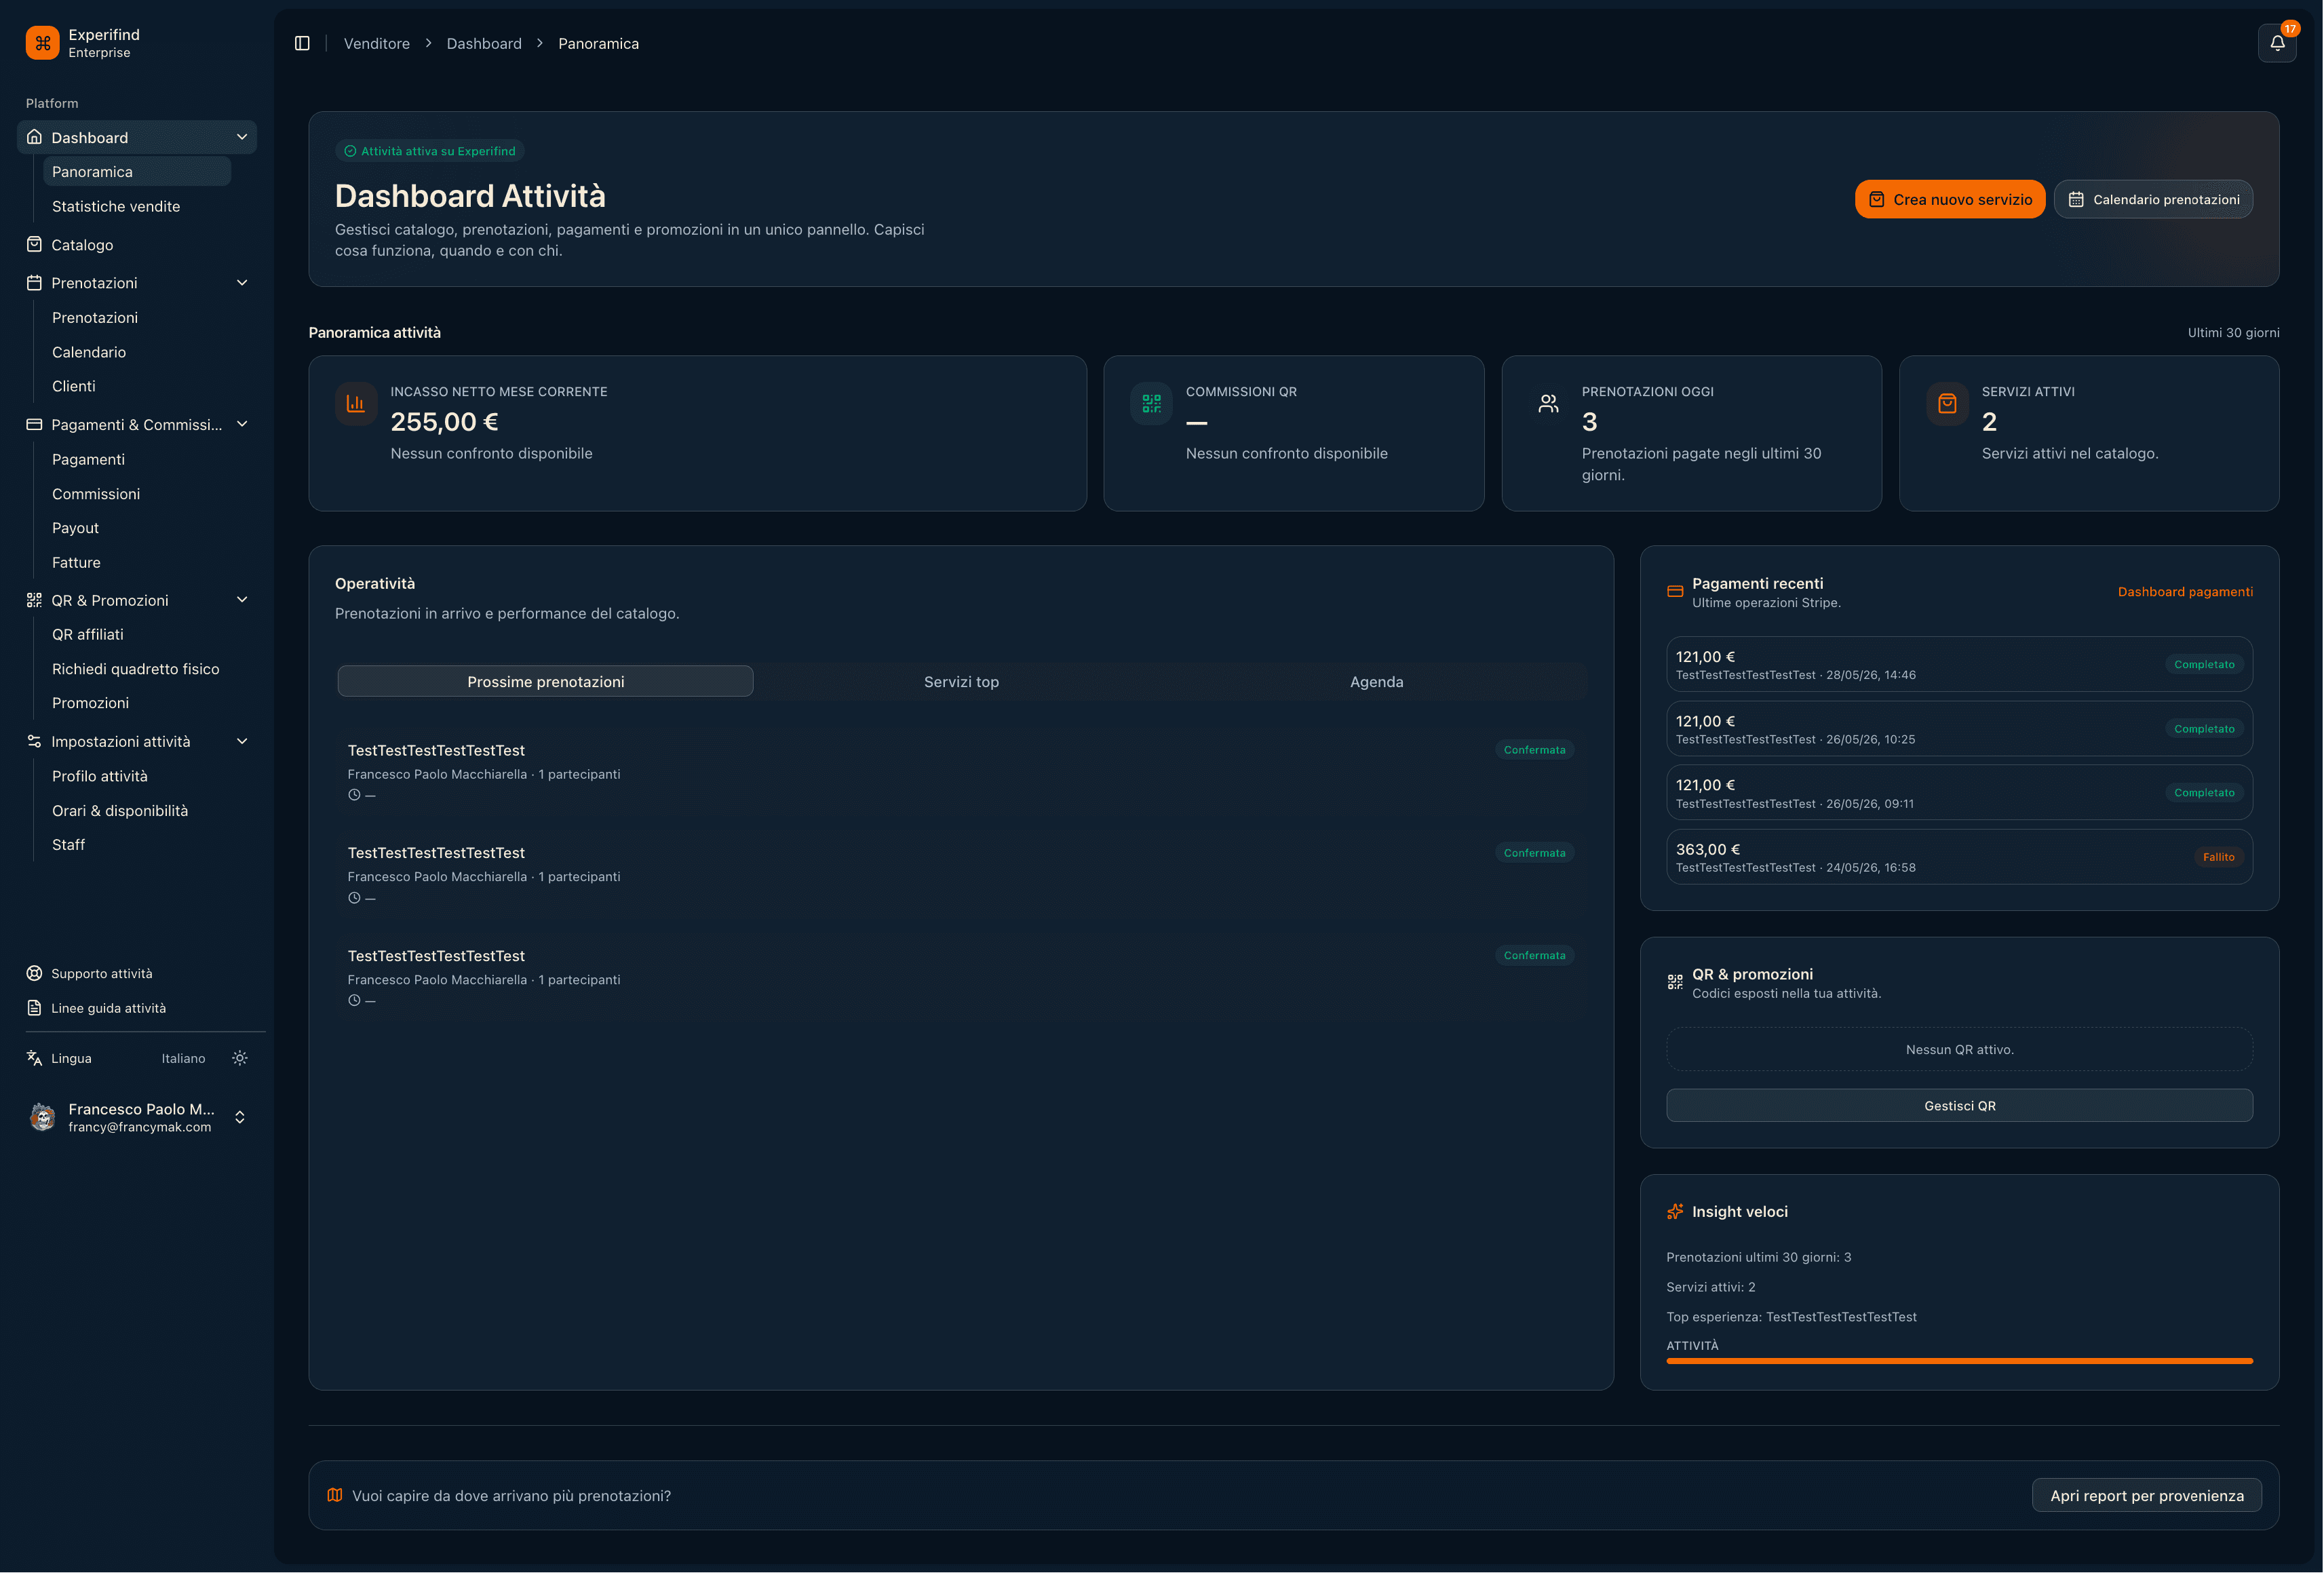Open Payout in the sidebar
This screenshot has height=1573, width=2324.
137,528
